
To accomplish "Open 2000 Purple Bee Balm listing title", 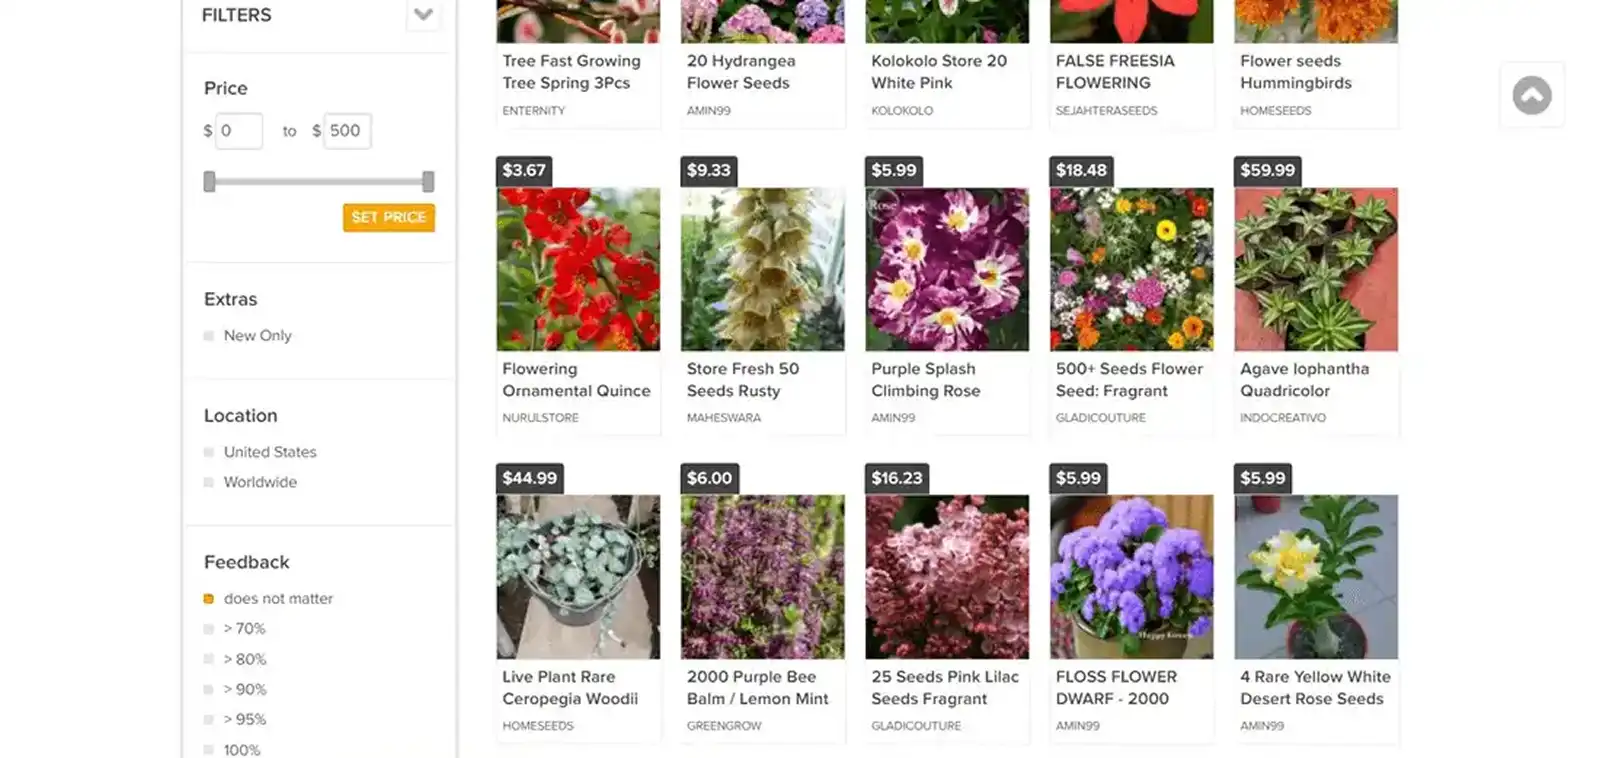I will click(757, 688).
